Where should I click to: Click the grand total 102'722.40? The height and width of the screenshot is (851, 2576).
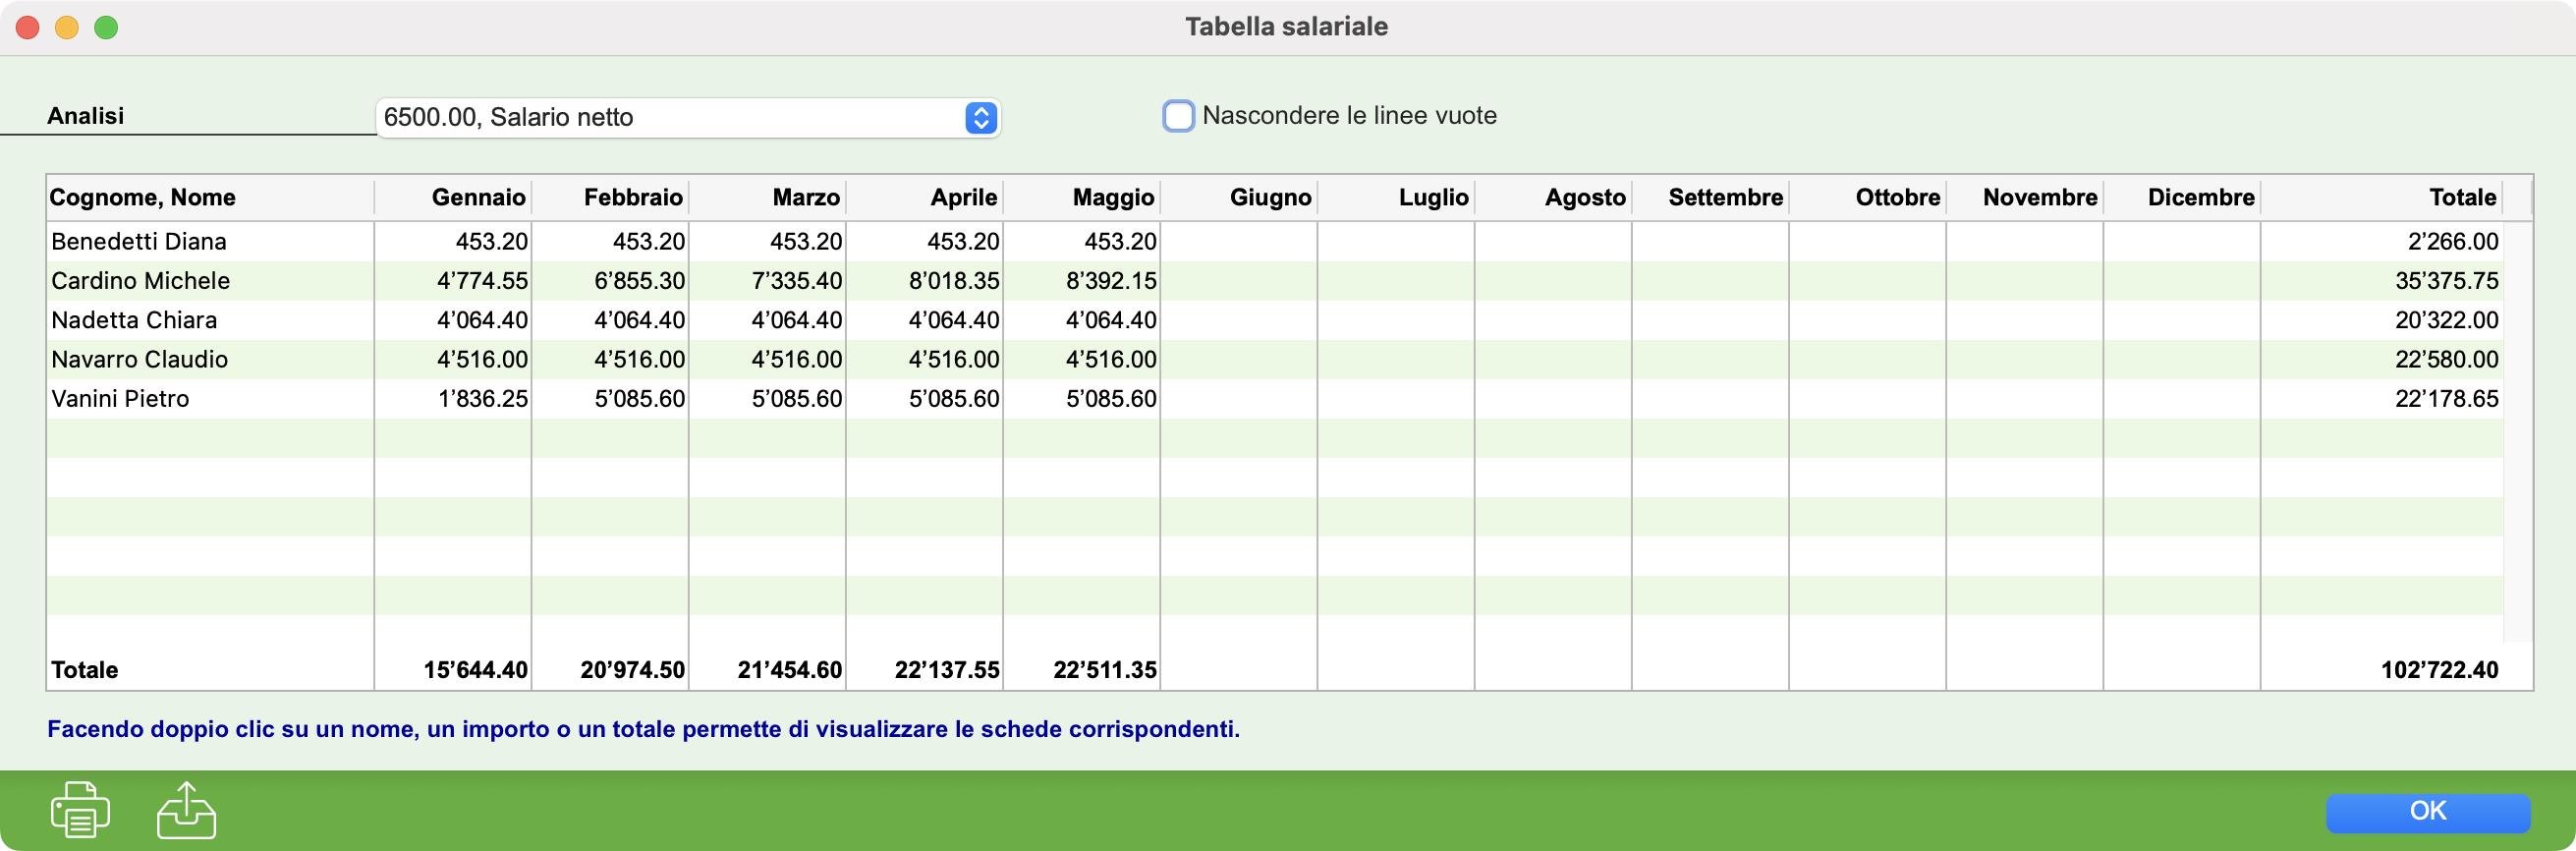click(2439, 670)
